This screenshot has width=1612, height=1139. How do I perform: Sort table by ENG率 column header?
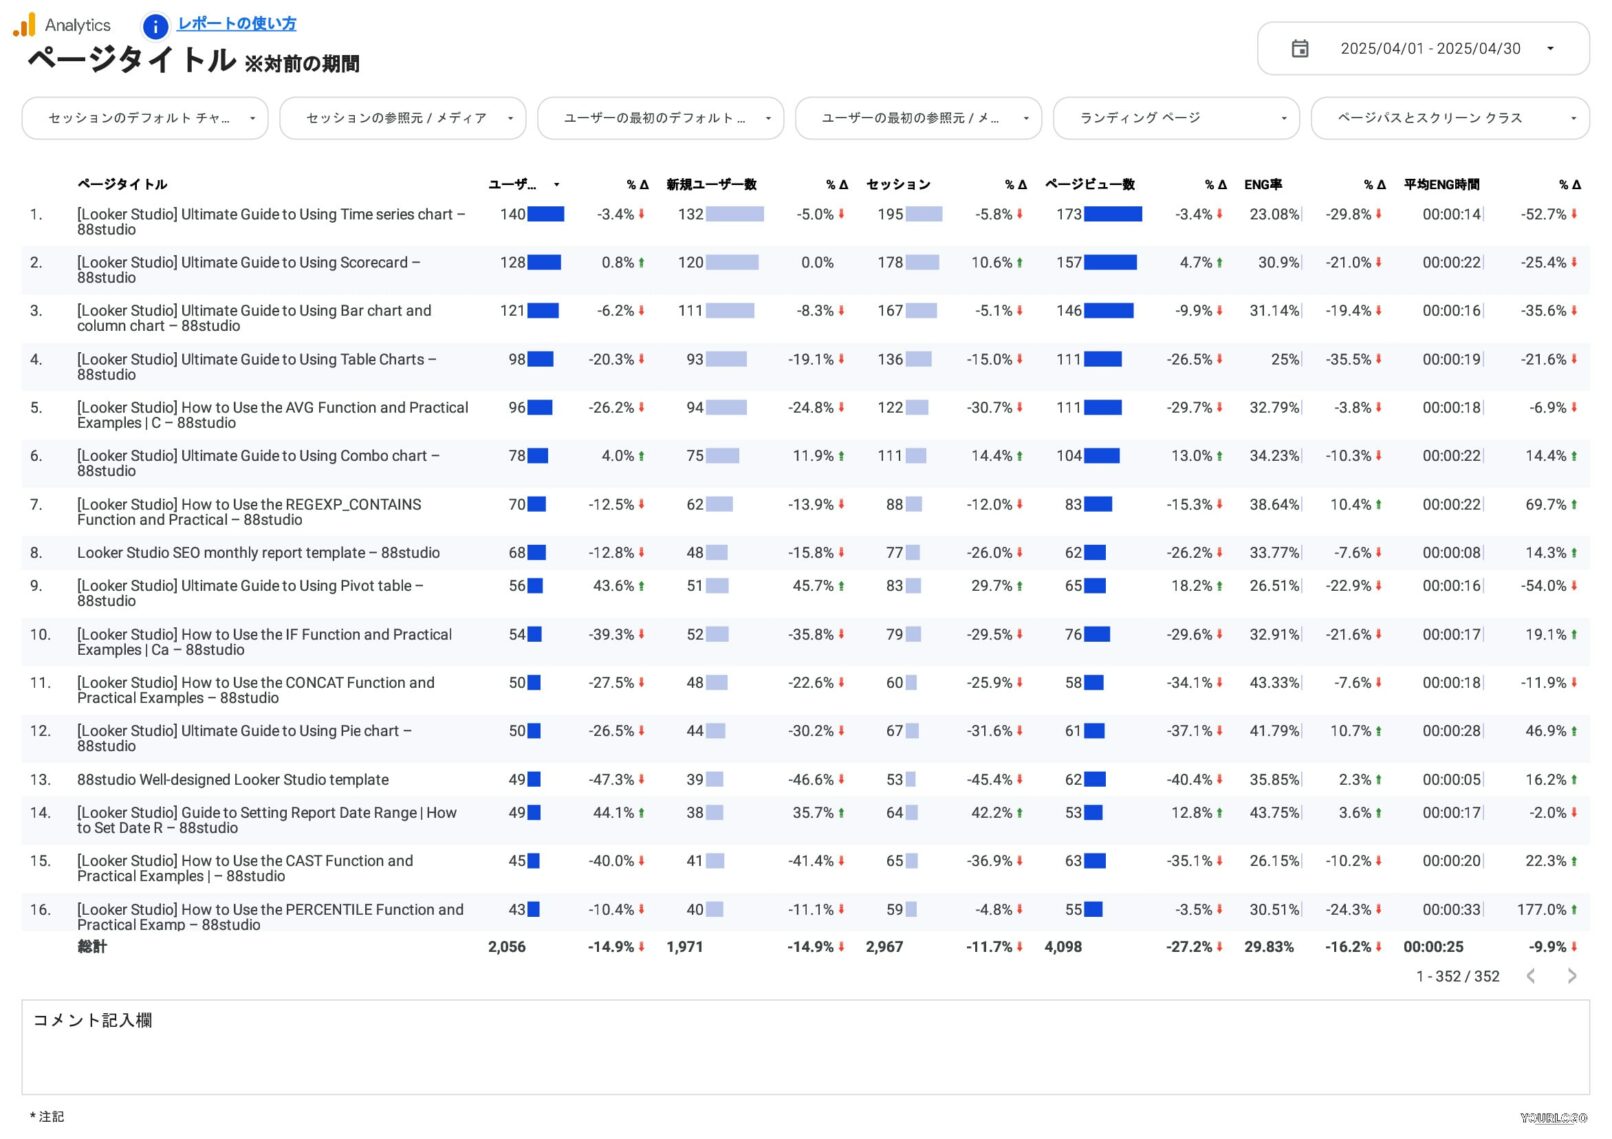point(1262,185)
